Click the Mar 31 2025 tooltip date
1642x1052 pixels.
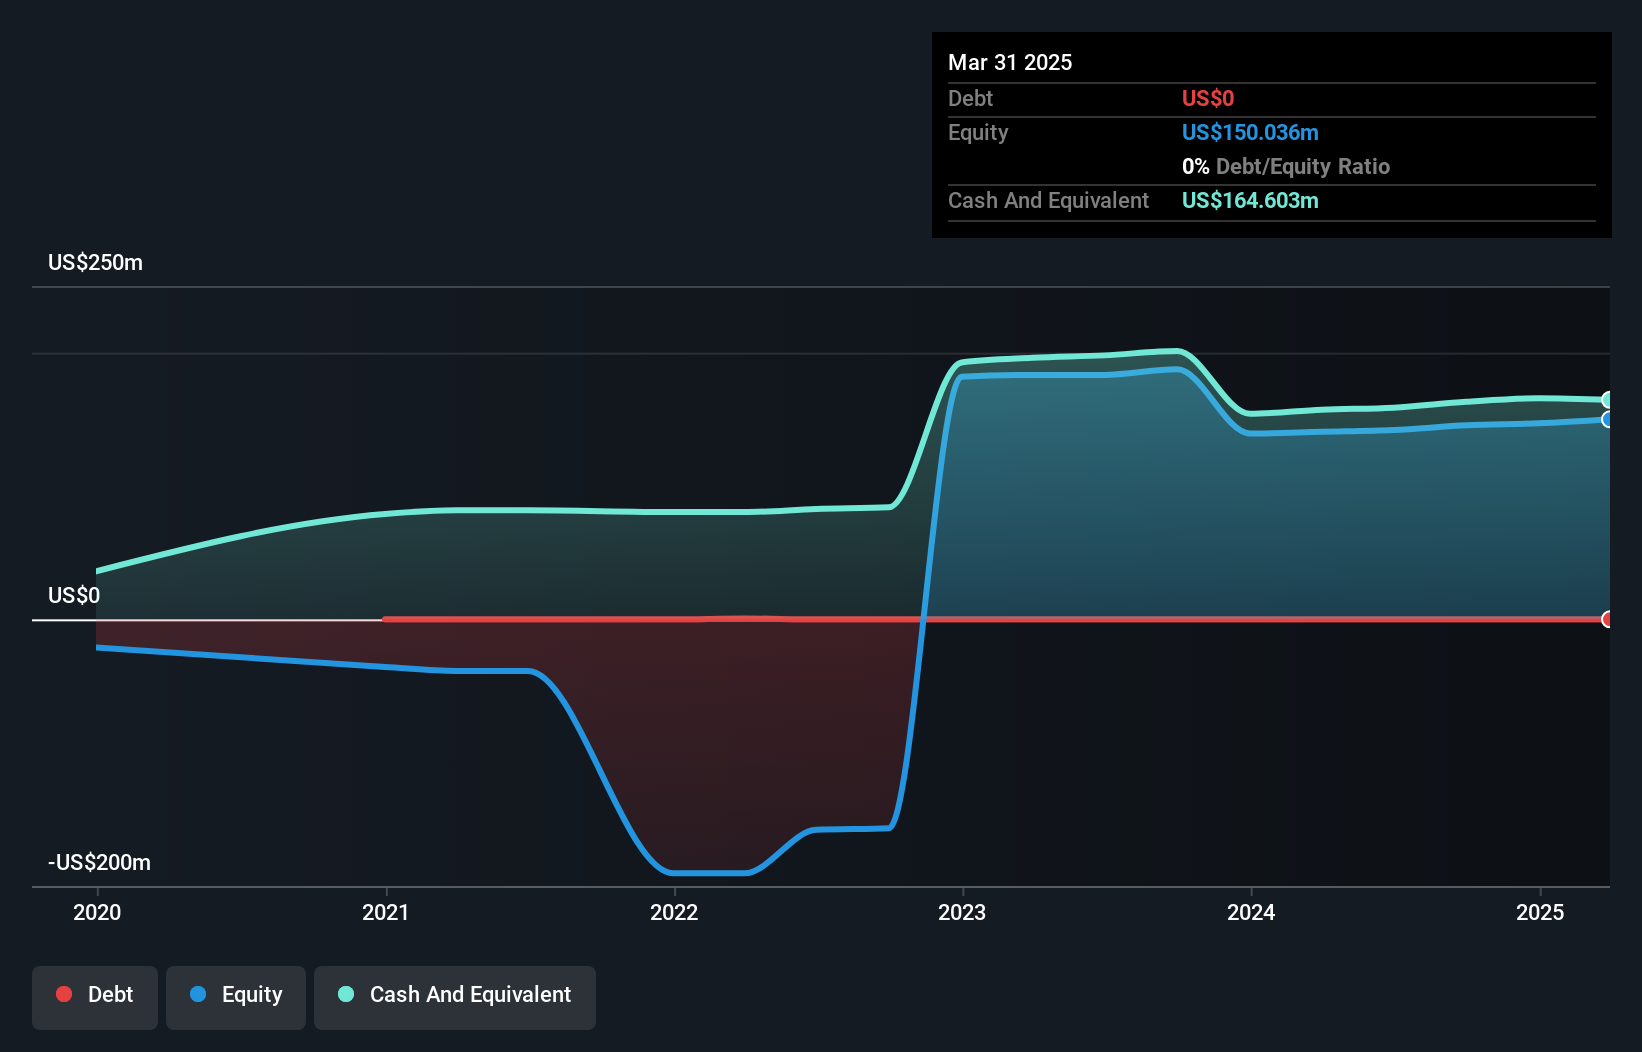click(x=1010, y=62)
